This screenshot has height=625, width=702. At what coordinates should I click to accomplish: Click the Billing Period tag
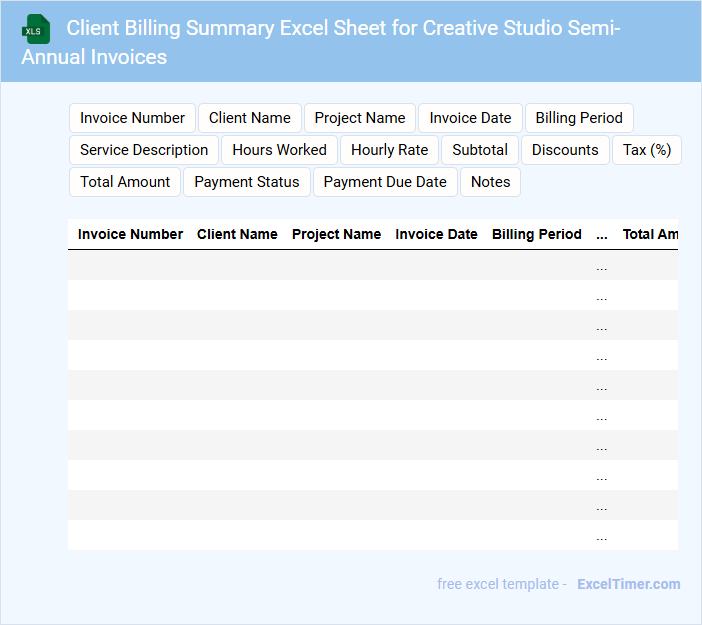(579, 118)
